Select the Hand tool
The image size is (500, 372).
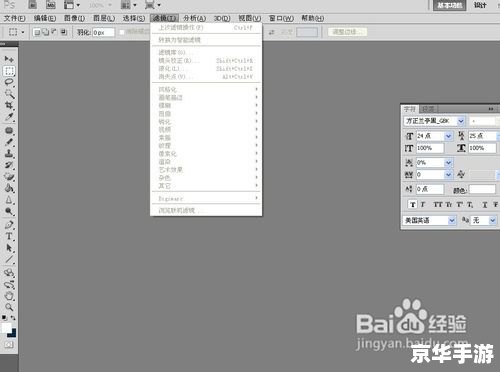click(9, 296)
